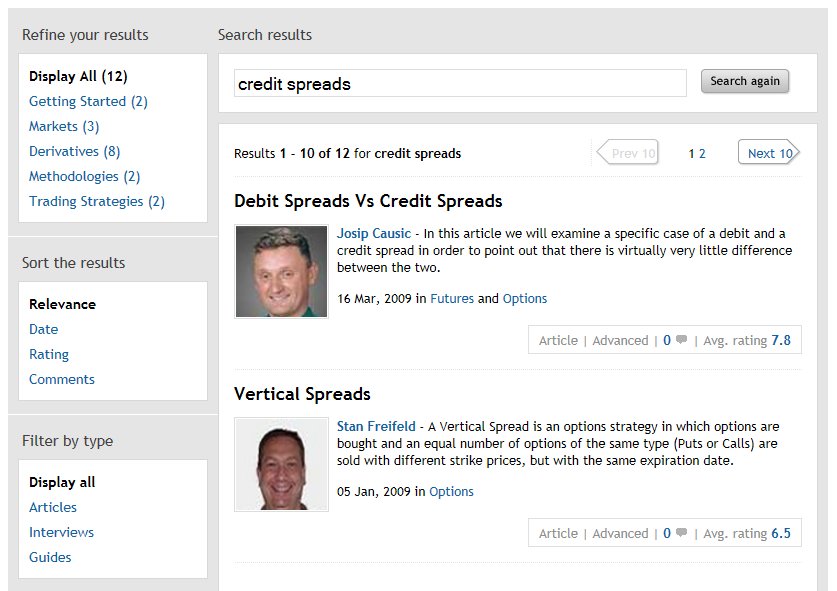
Task: Click comment bubble icon on Vertical Spreads article
Action: click(682, 534)
